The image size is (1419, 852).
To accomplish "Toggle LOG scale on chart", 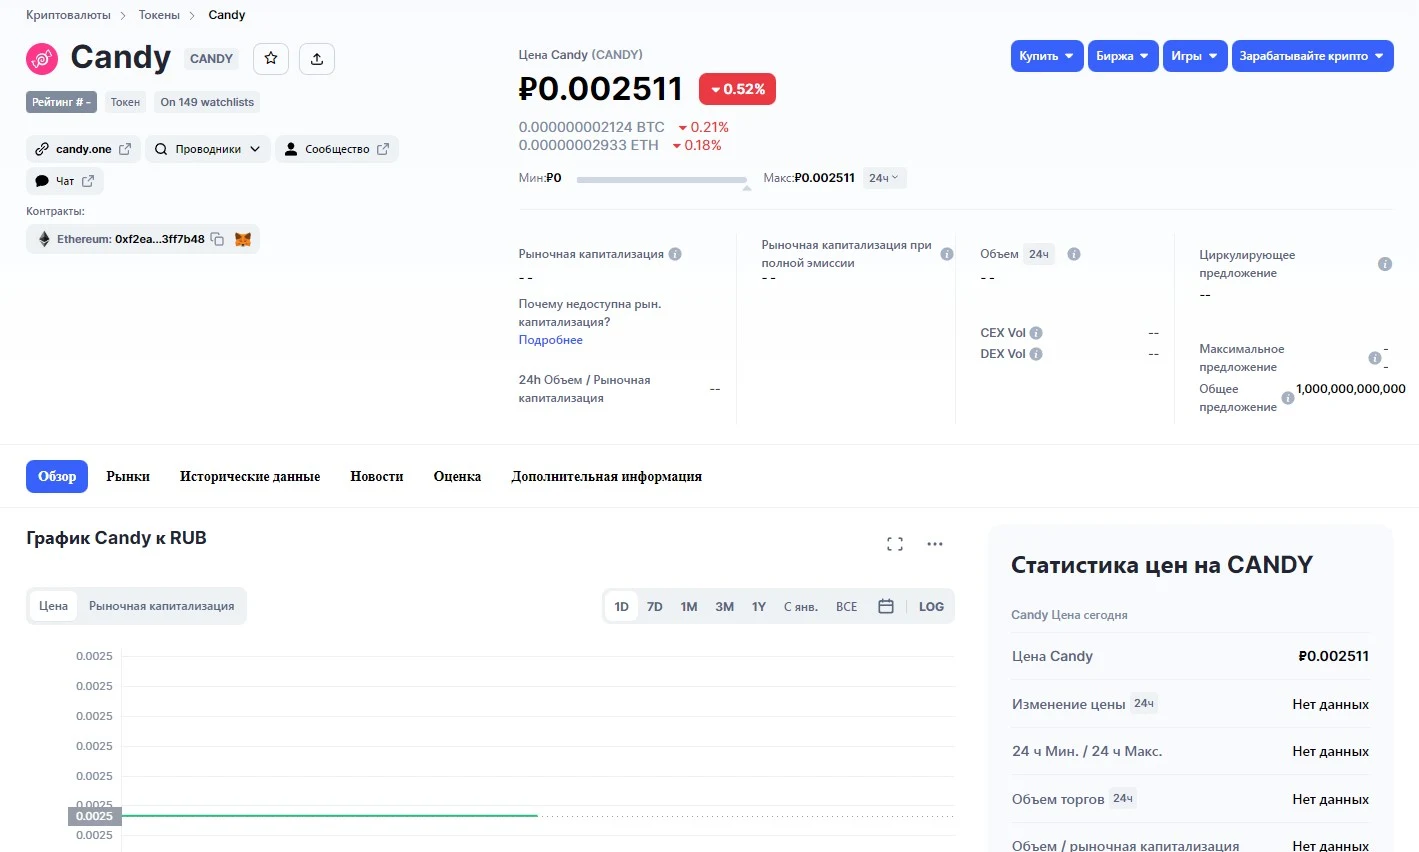I will pyautogui.click(x=931, y=607).
